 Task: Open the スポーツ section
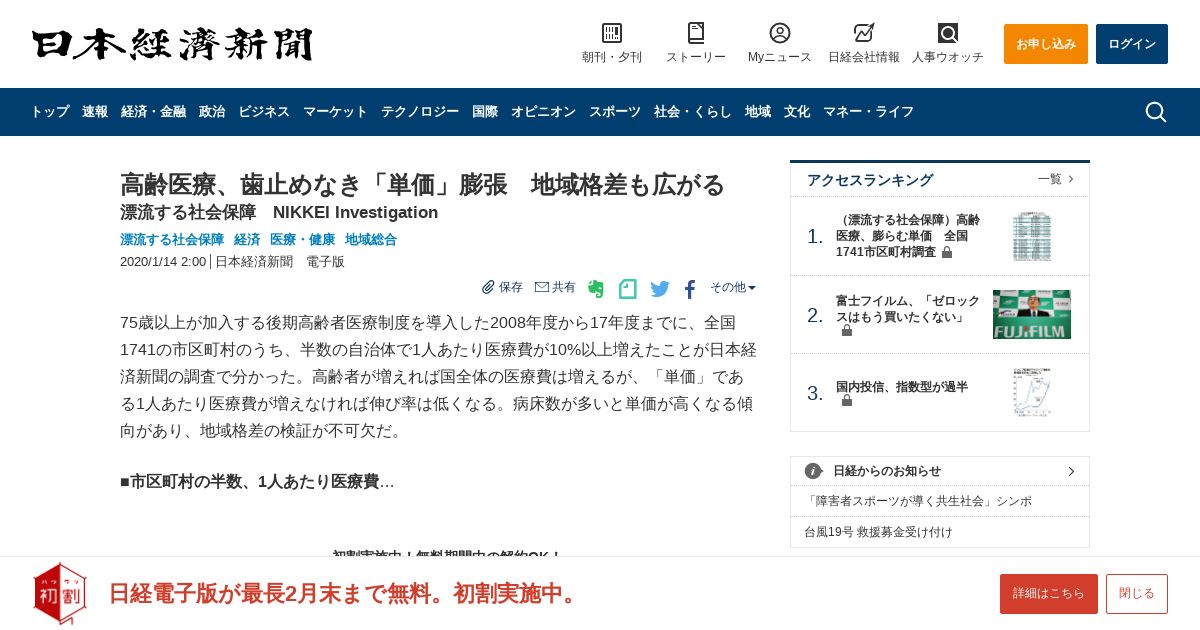click(615, 112)
